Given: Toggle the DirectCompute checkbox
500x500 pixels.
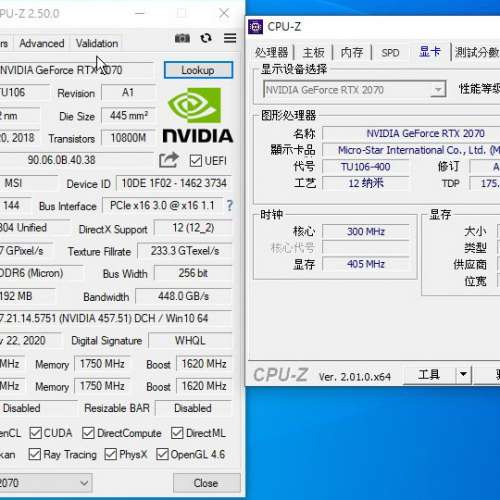Looking at the screenshot, I should (x=88, y=433).
